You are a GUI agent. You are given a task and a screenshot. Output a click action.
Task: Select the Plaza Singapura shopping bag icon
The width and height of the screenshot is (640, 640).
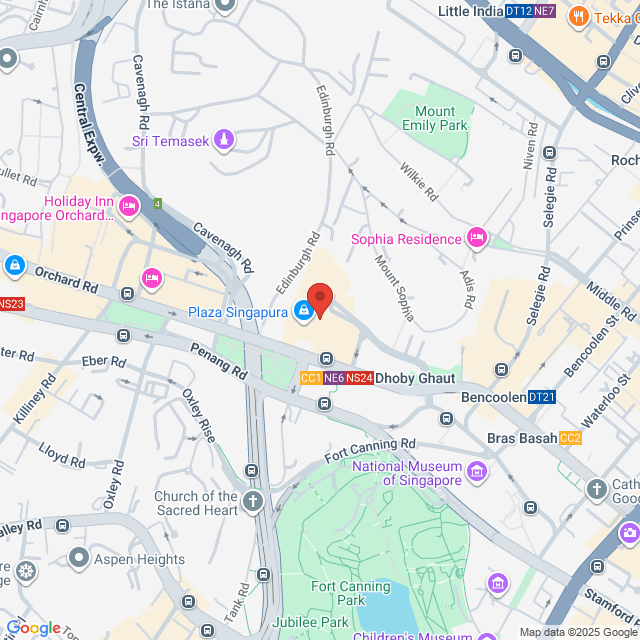(304, 311)
